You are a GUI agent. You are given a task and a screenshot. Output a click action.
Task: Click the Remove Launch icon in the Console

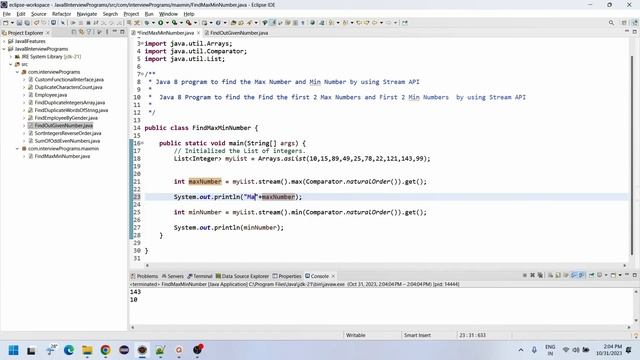click(532, 275)
